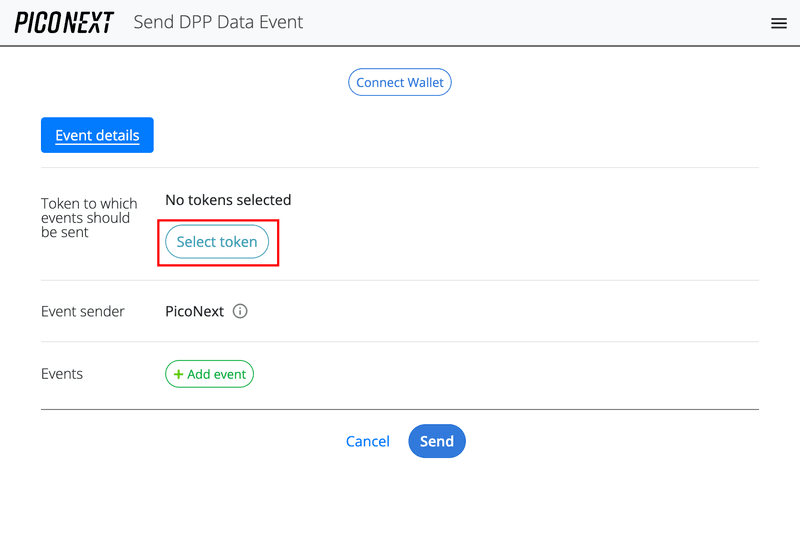Image resolution: width=800 pixels, height=549 pixels.
Task: Click the word 'token' in Select token
Action: [237, 242]
